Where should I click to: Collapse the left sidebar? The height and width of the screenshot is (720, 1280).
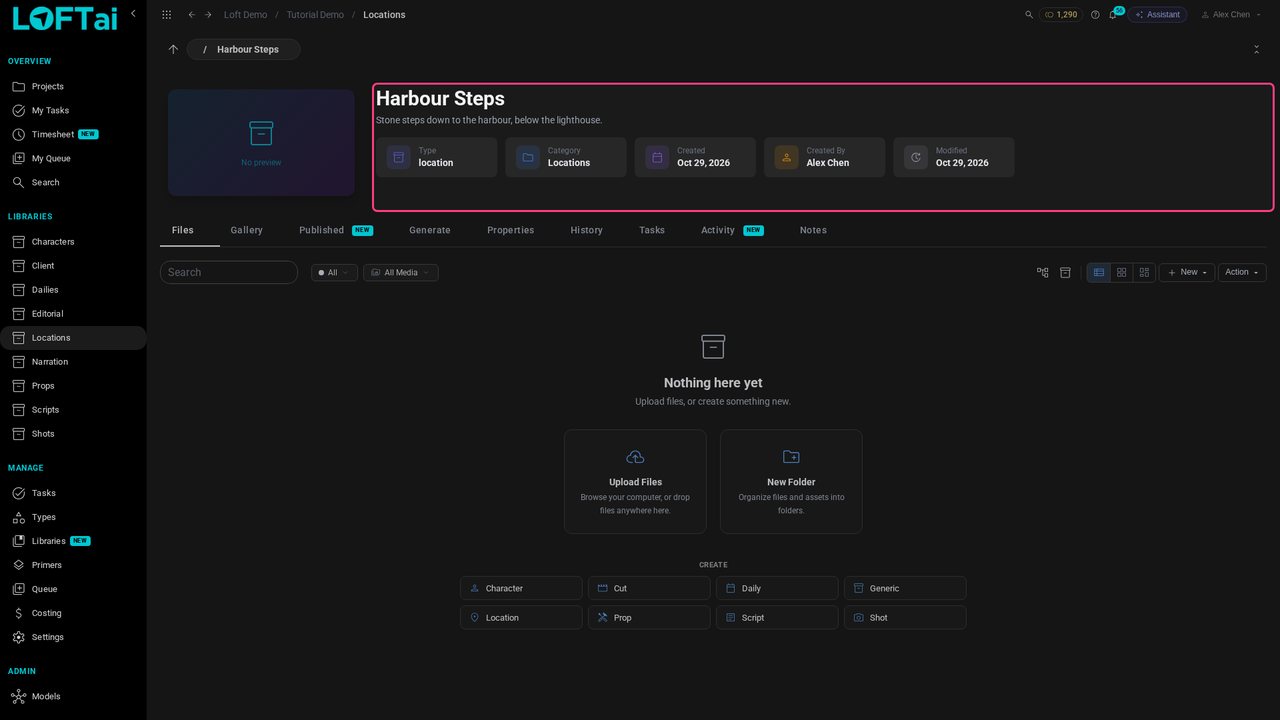(133, 13)
